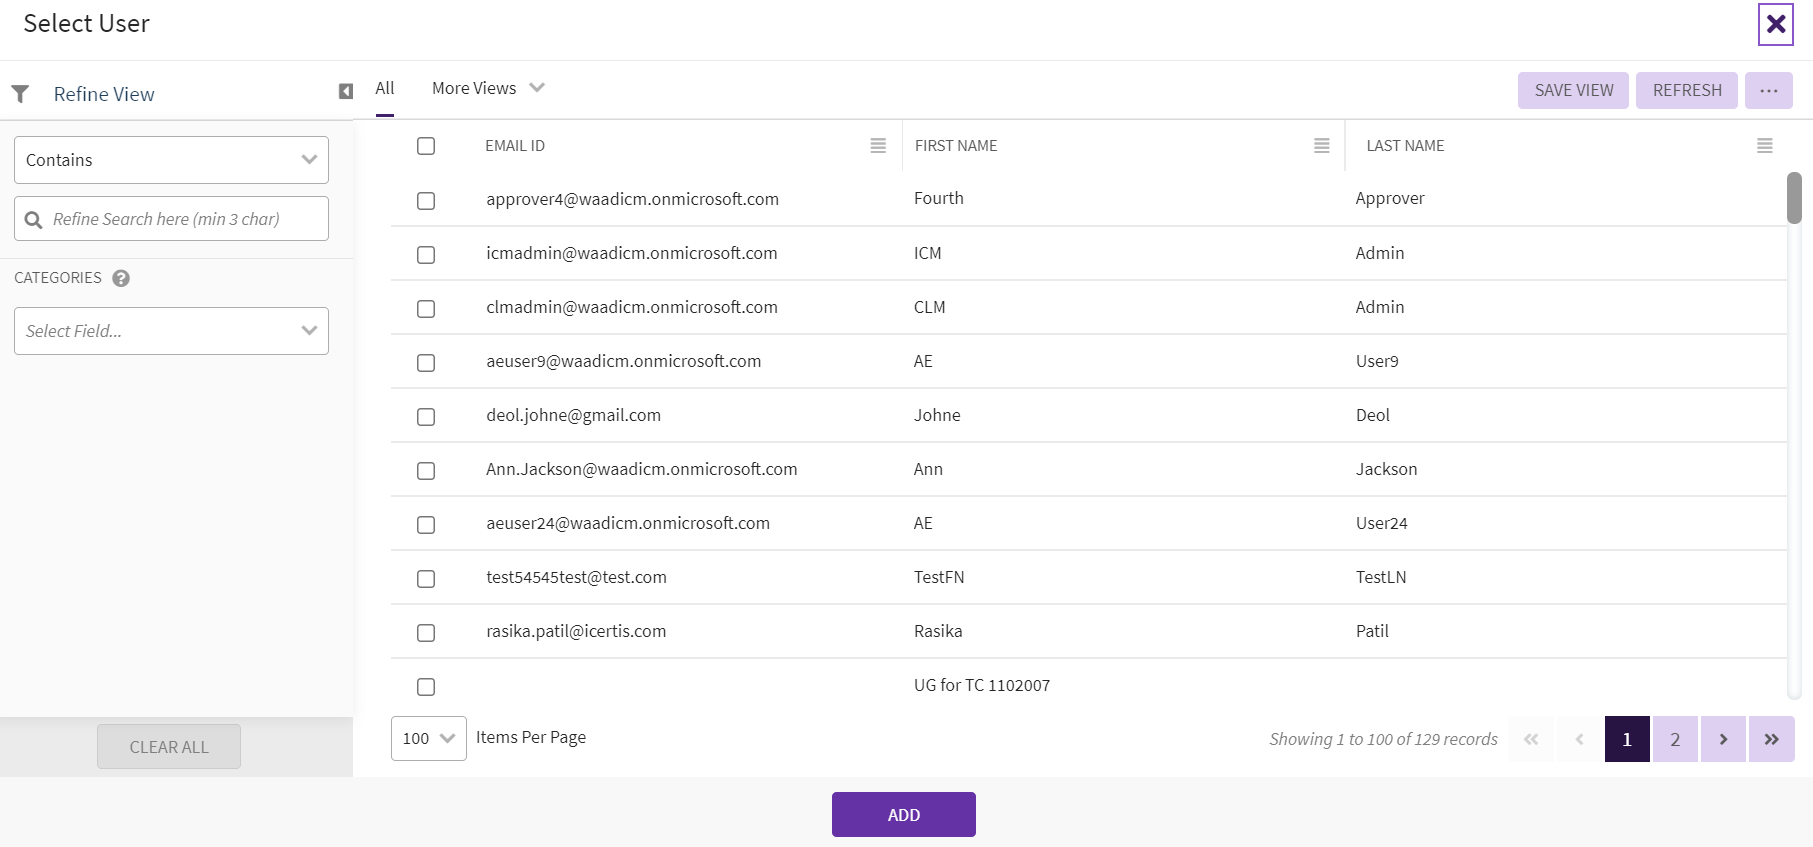Viewport: 1813px width, 847px height.
Task: Switch to the All tab
Action: click(385, 88)
